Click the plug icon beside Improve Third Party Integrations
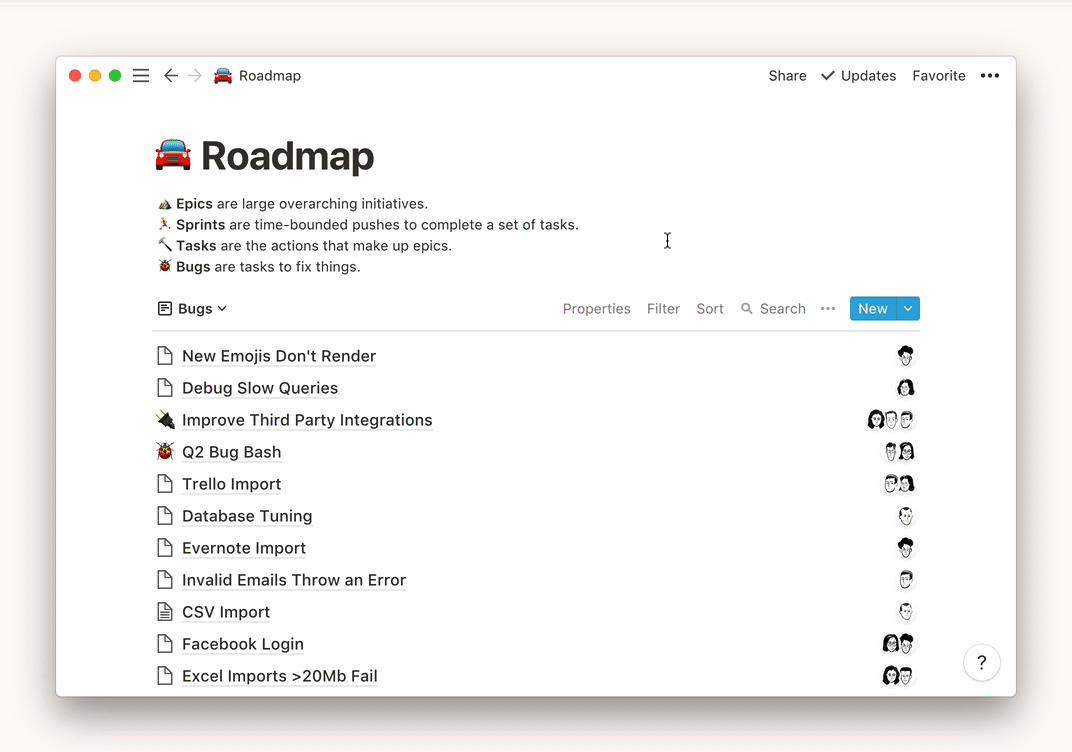This screenshot has width=1072, height=752. pos(165,420)
